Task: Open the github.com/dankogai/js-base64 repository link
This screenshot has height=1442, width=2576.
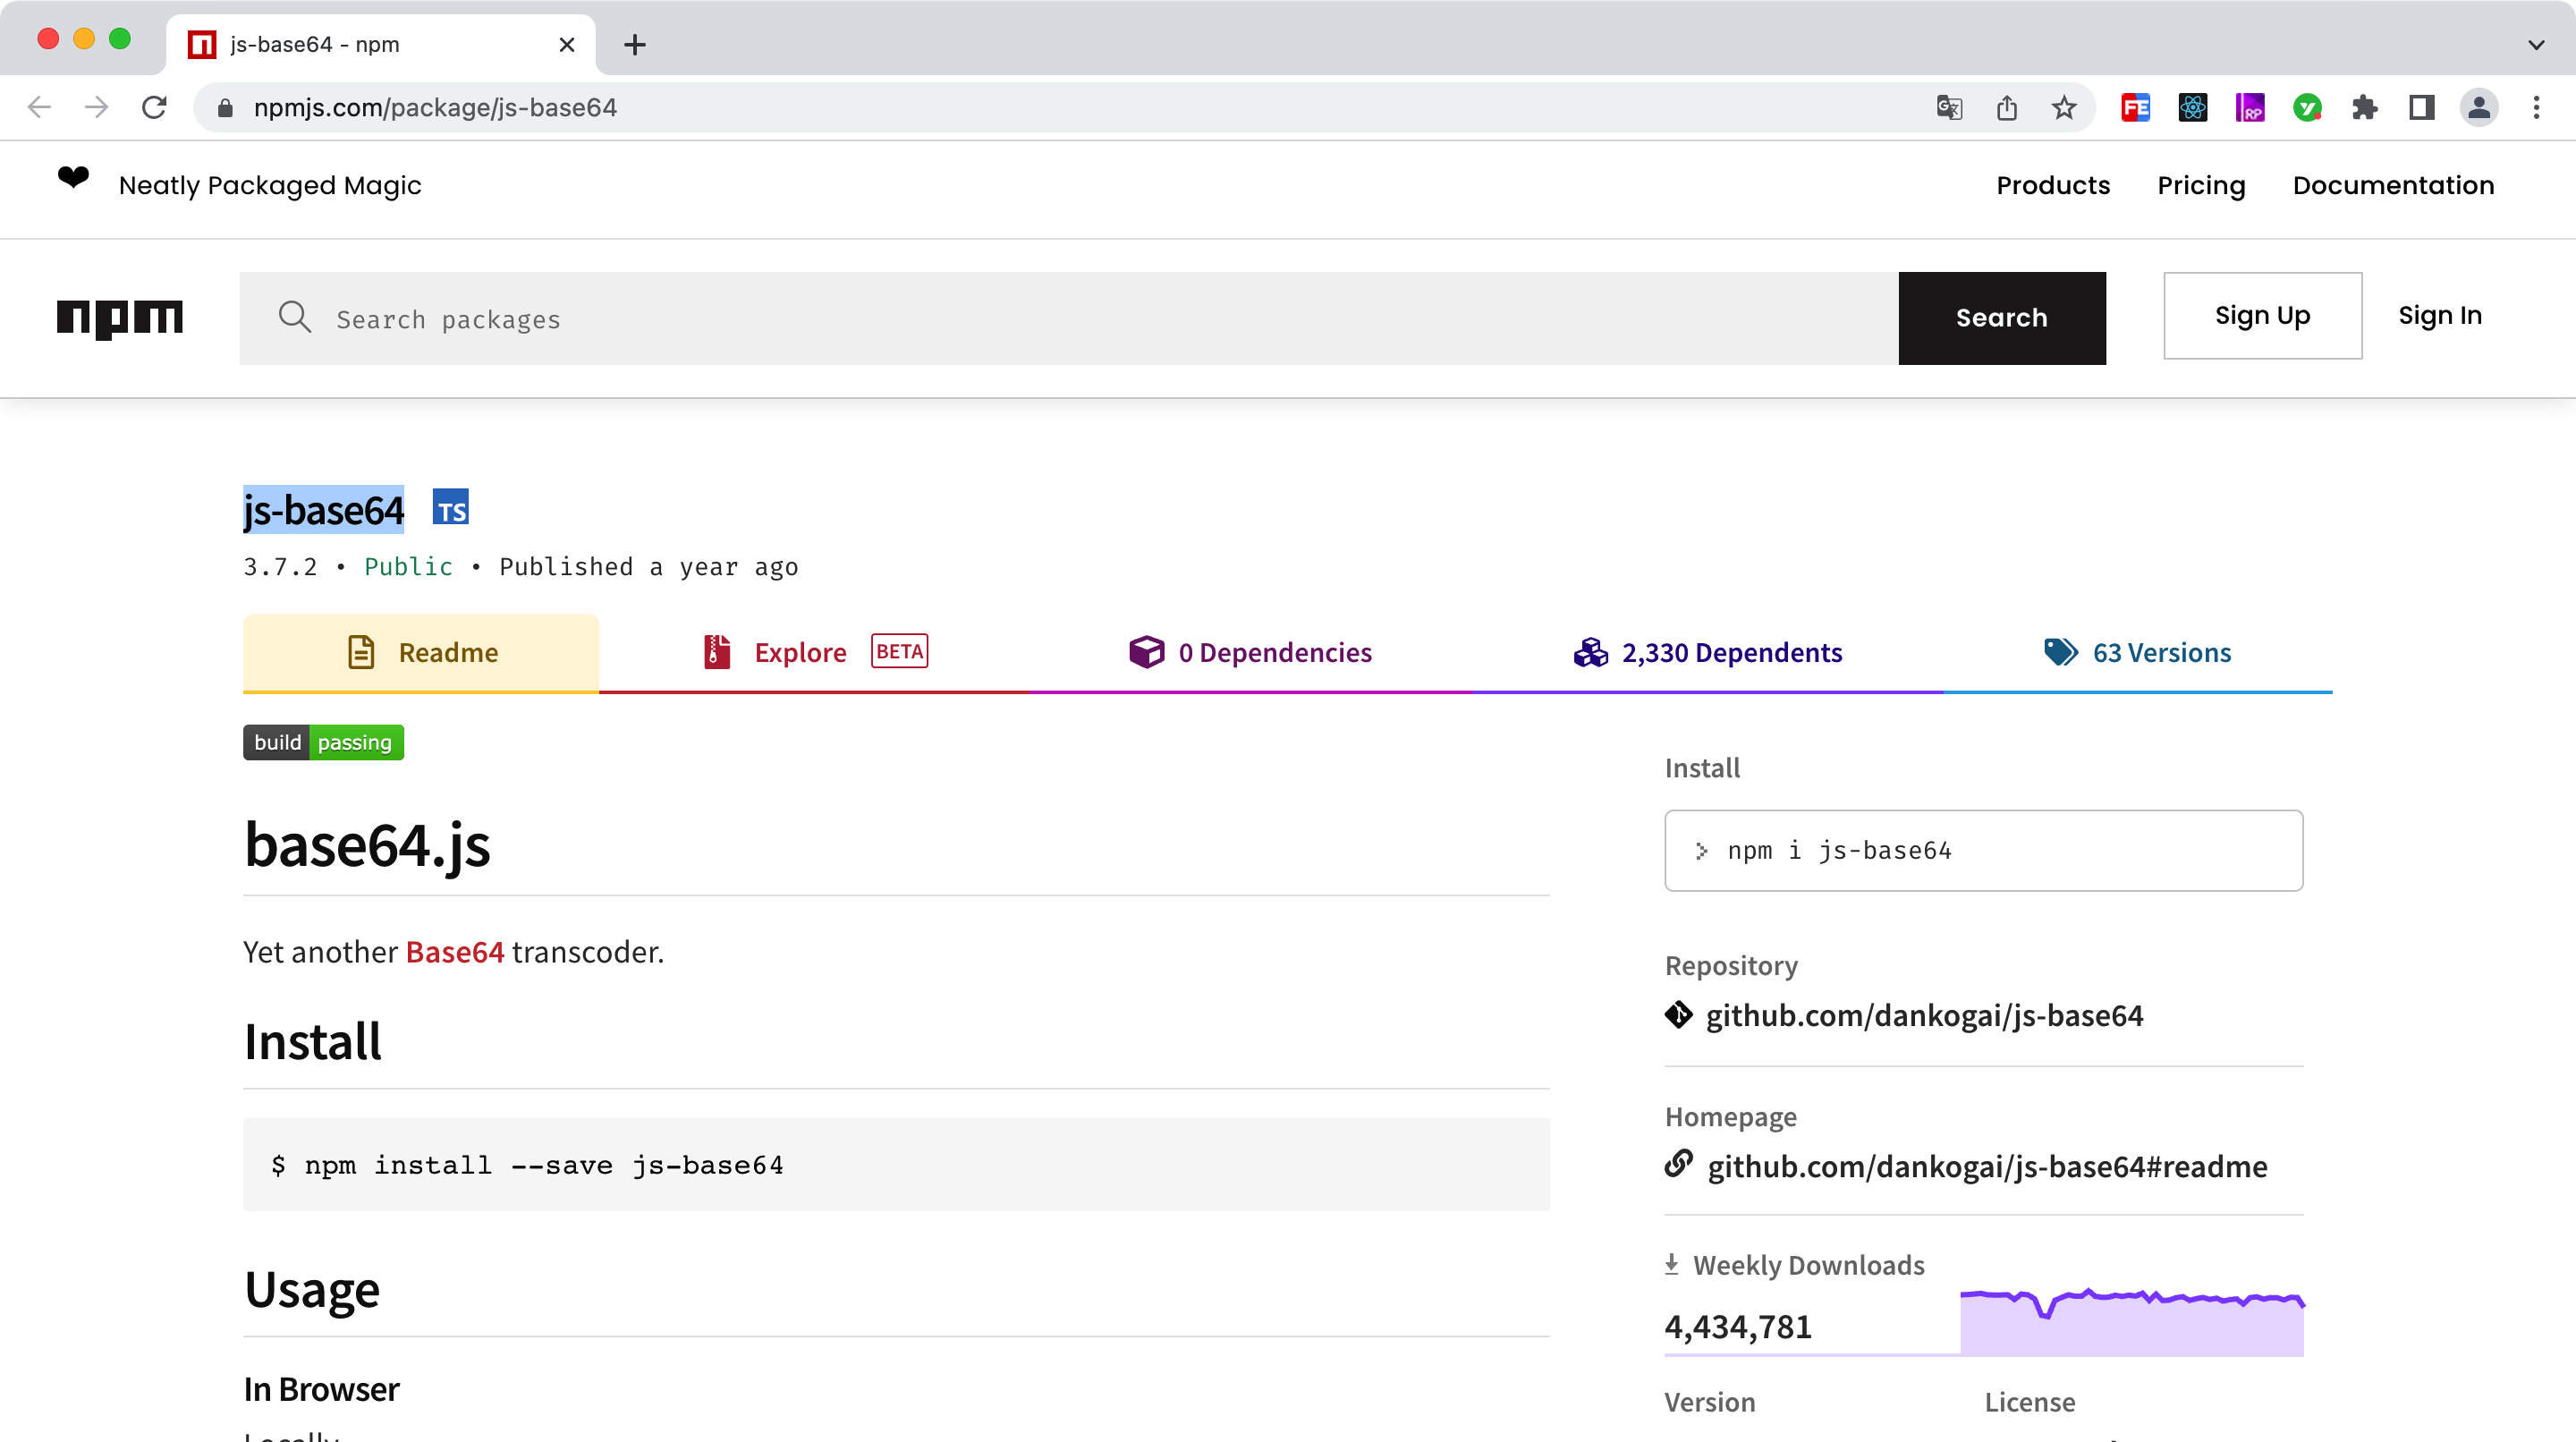Action: point(1923,1016)
